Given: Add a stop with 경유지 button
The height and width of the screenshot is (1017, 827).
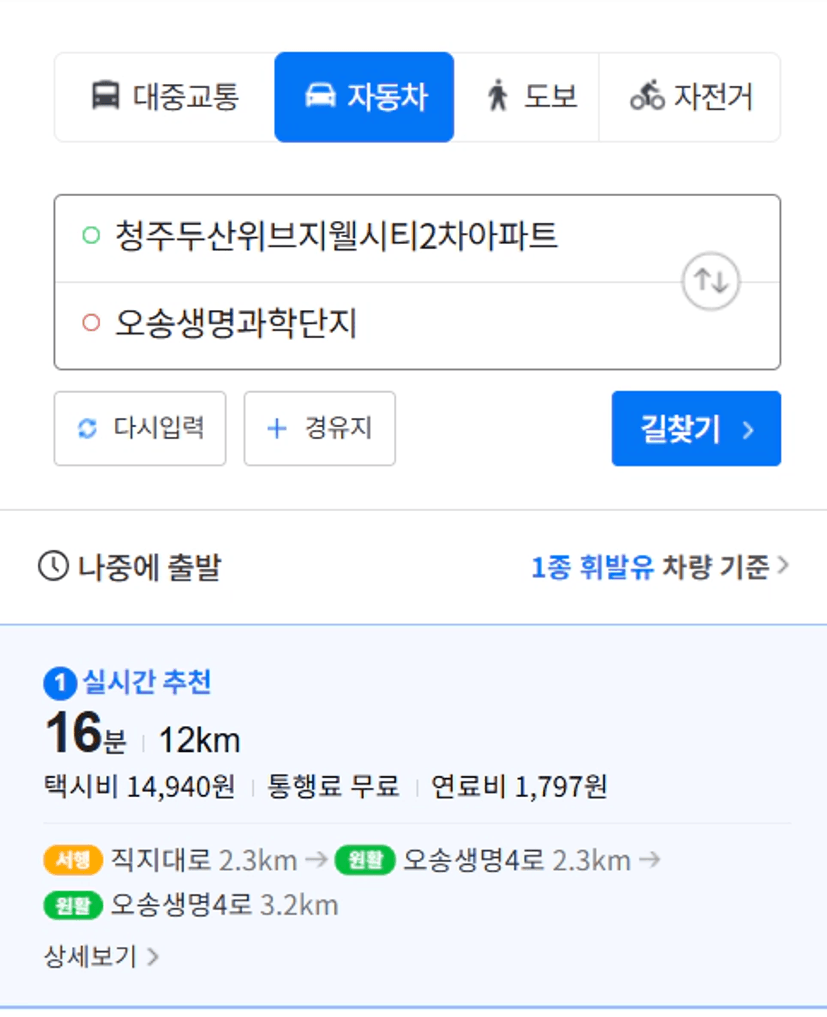Looking at the screenshot, I should pos(320,428).
